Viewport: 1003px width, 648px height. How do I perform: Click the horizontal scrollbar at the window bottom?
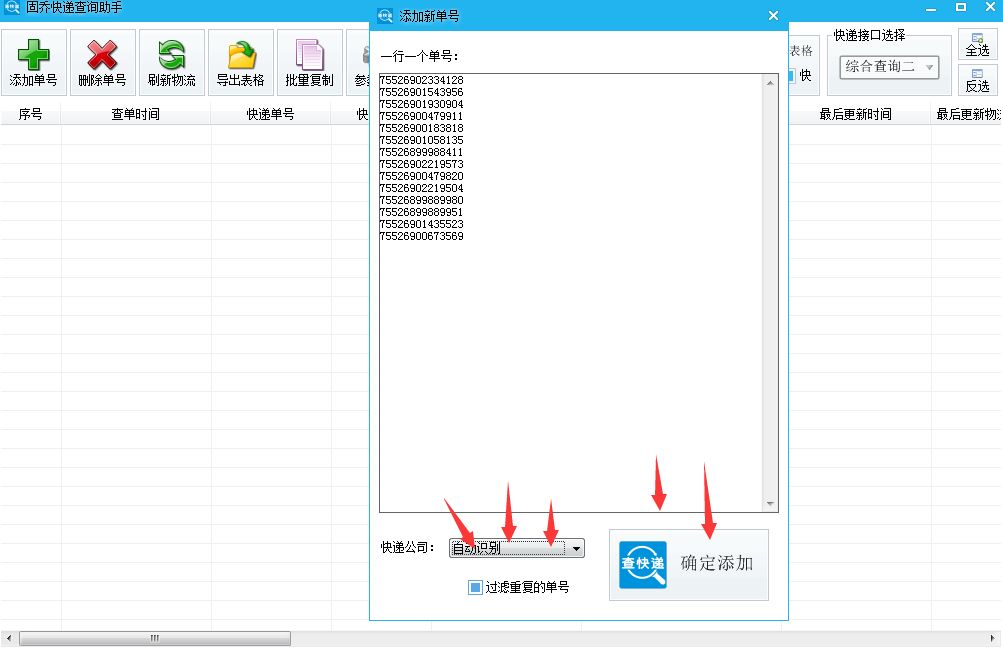pyautogui.click(x=155, y=636)
